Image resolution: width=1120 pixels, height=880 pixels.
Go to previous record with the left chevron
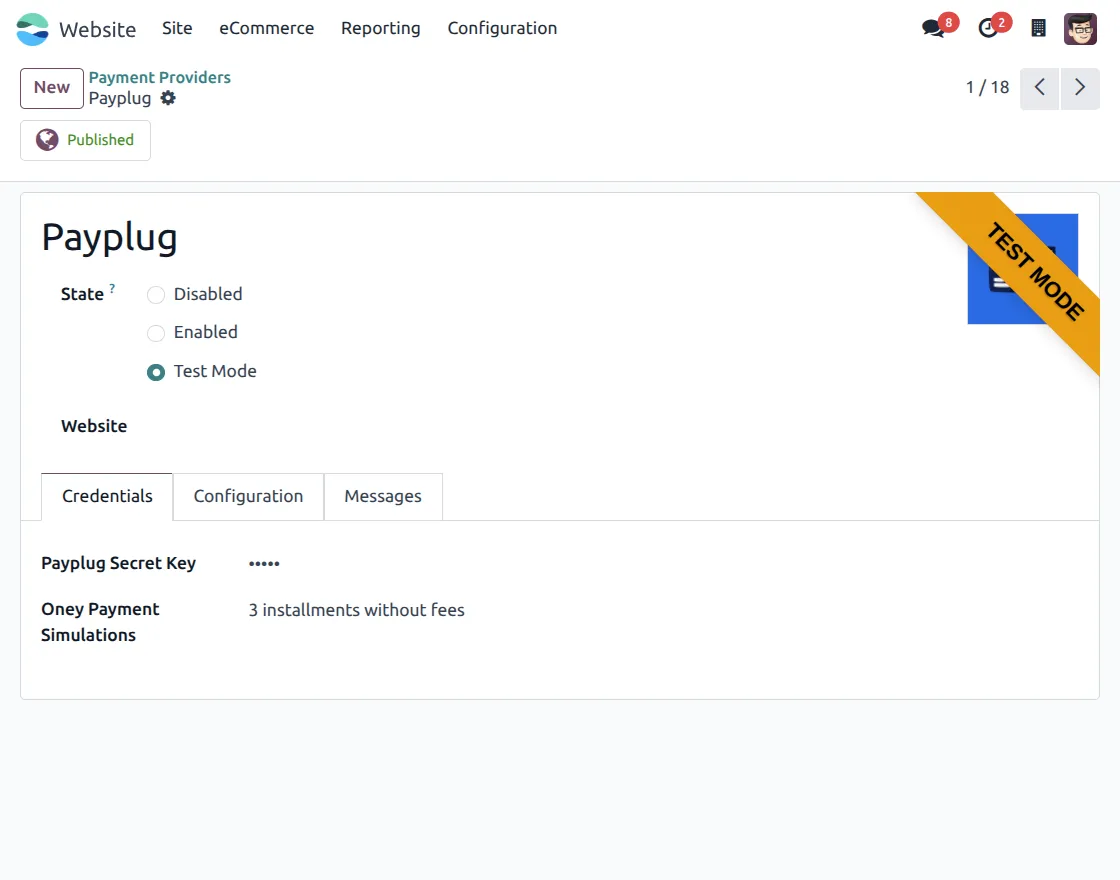click(1039, 88)
